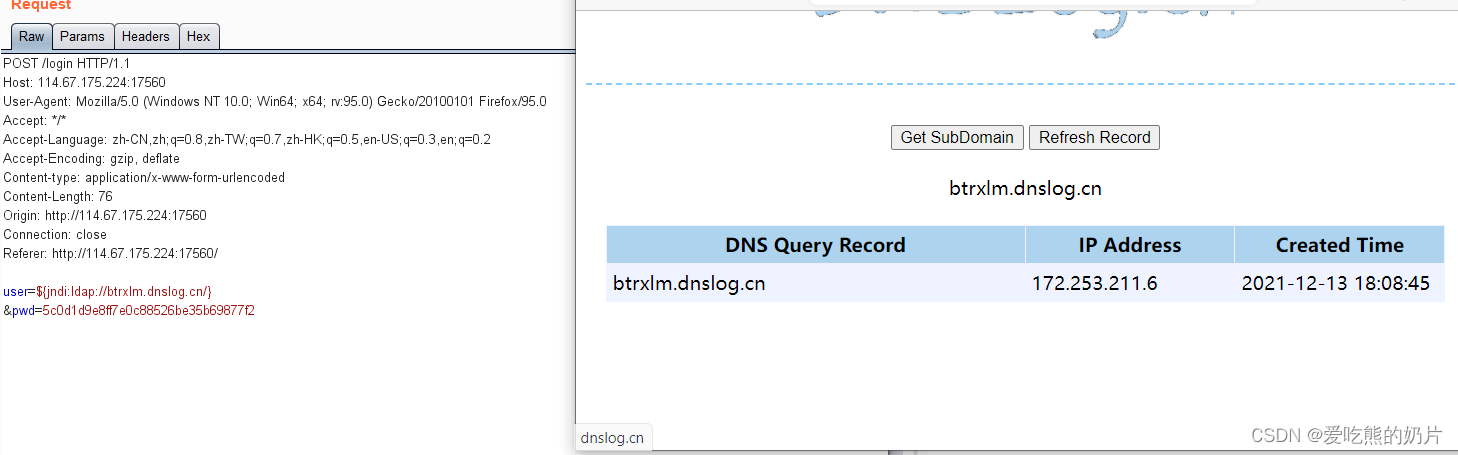Click the POST /login HTTP/1.1 request line
The width and height of the screenshot is (1458, 455).
(67, 64)
